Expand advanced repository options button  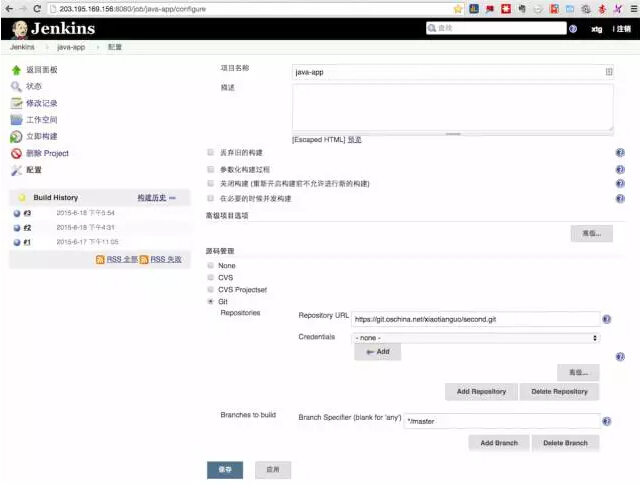coord(578,372)
